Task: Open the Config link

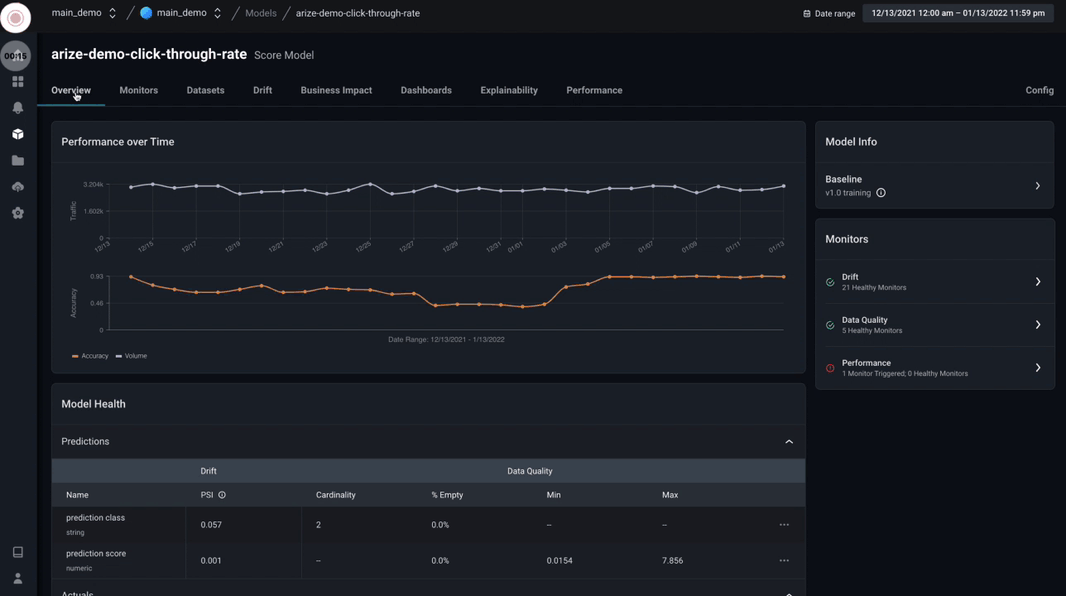Action: click(1039, 90)
